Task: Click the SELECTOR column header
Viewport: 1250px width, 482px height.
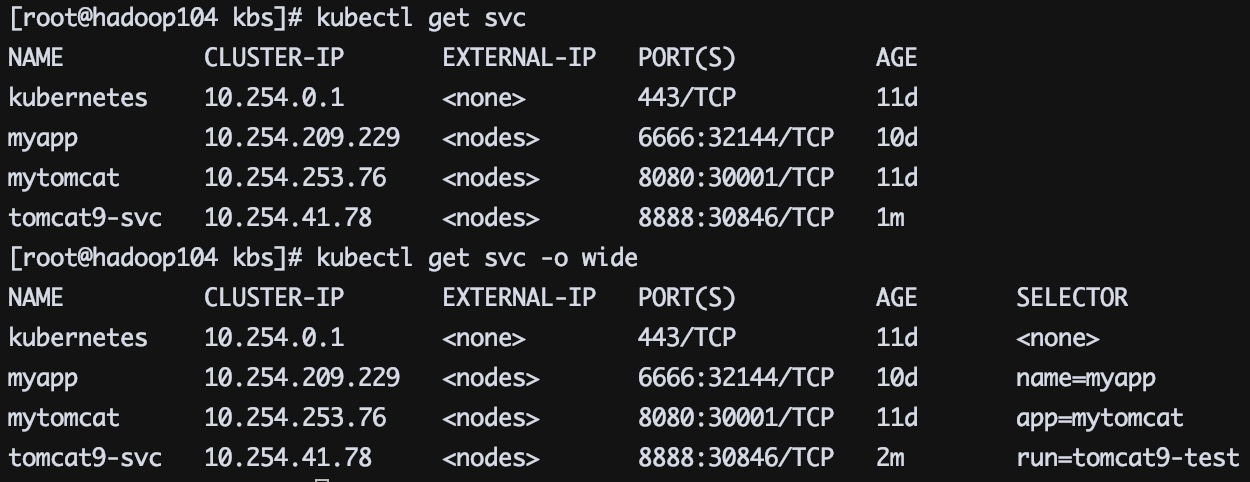Action: (x=1071, y=298)
